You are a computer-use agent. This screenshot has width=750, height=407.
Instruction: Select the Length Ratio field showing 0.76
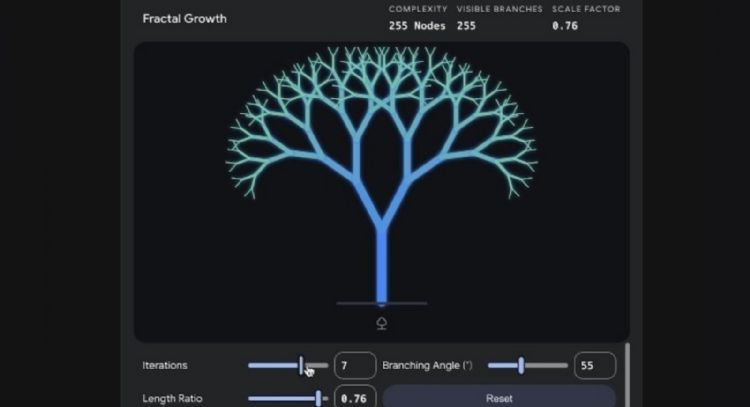[354, 398]
